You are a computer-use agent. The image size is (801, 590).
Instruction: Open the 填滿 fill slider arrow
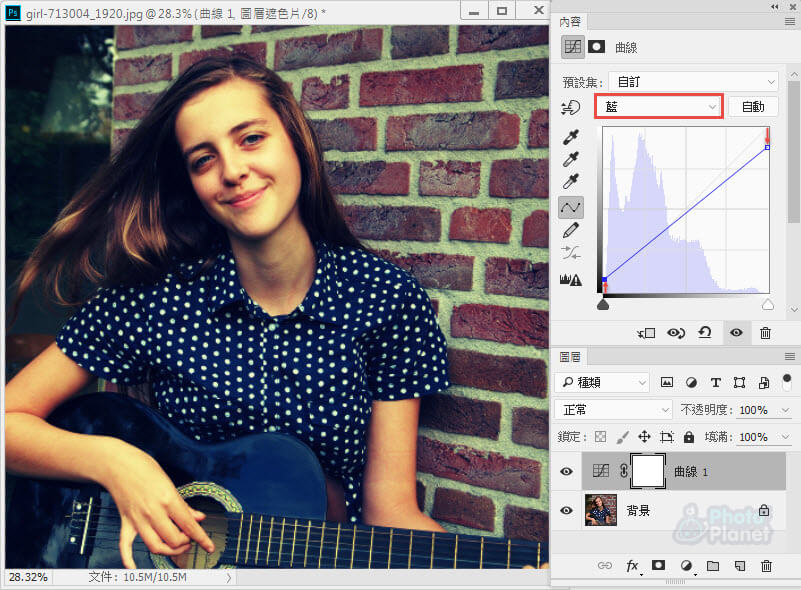pos(785,437)
